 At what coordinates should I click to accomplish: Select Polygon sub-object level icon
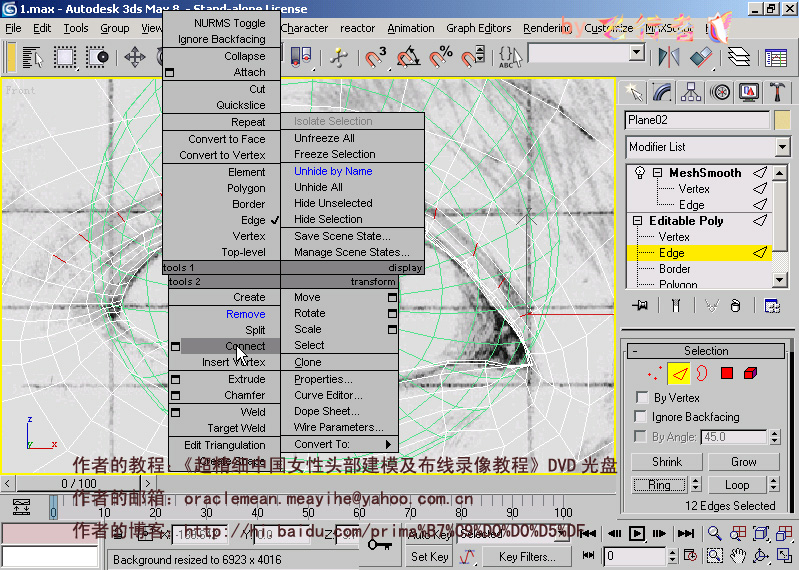point(727,373)
